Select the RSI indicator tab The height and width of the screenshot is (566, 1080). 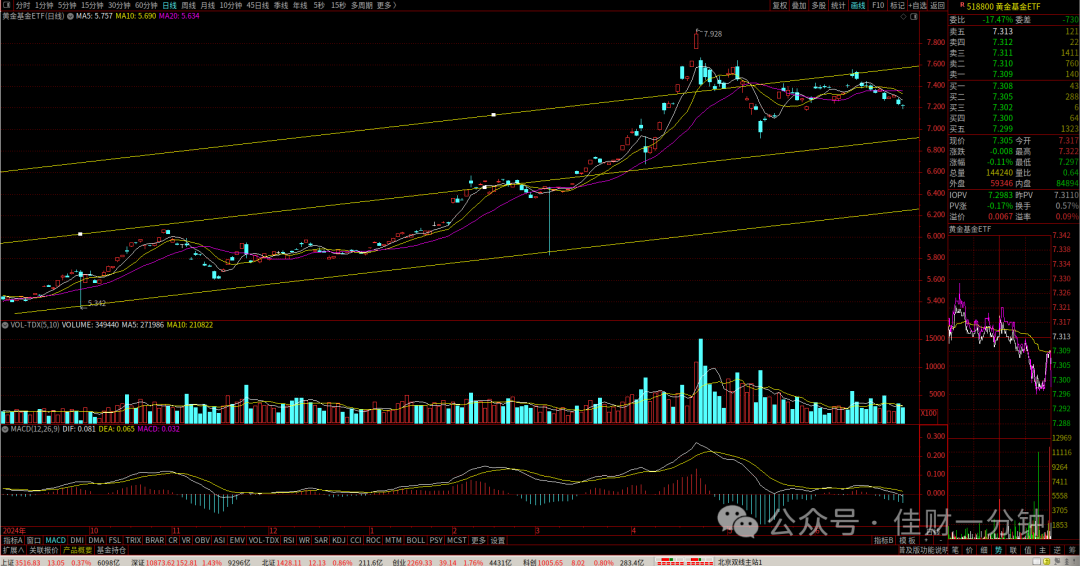tap(289, 541)
